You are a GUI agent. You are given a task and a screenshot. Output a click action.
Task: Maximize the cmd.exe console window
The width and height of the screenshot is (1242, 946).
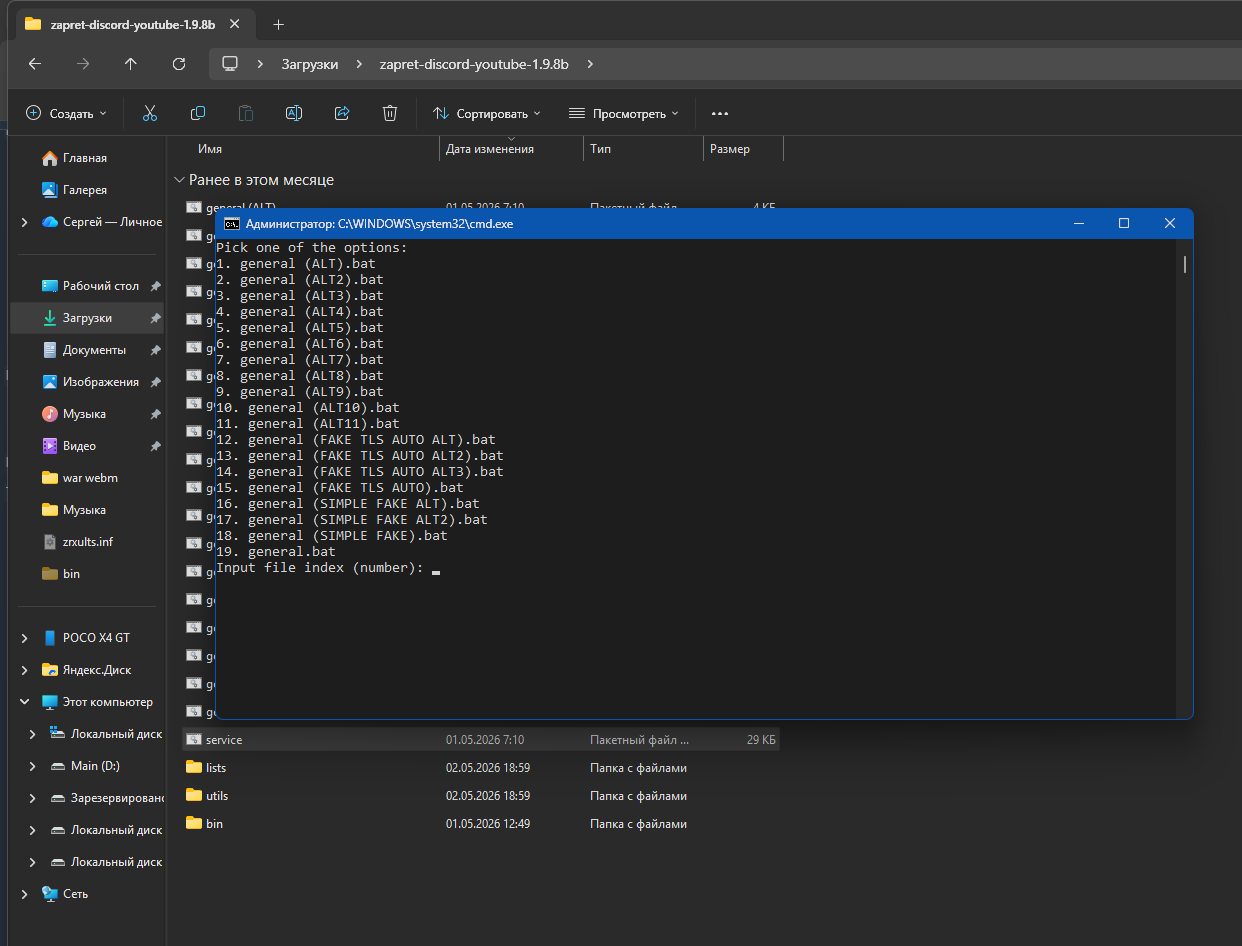click(1123, 223)
